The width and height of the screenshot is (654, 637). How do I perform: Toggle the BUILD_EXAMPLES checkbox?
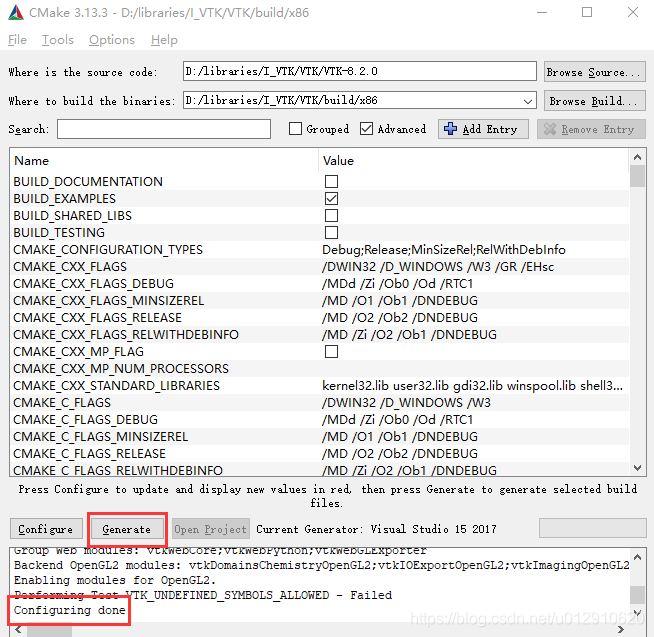pyautogui.click(x=331, y=199)
